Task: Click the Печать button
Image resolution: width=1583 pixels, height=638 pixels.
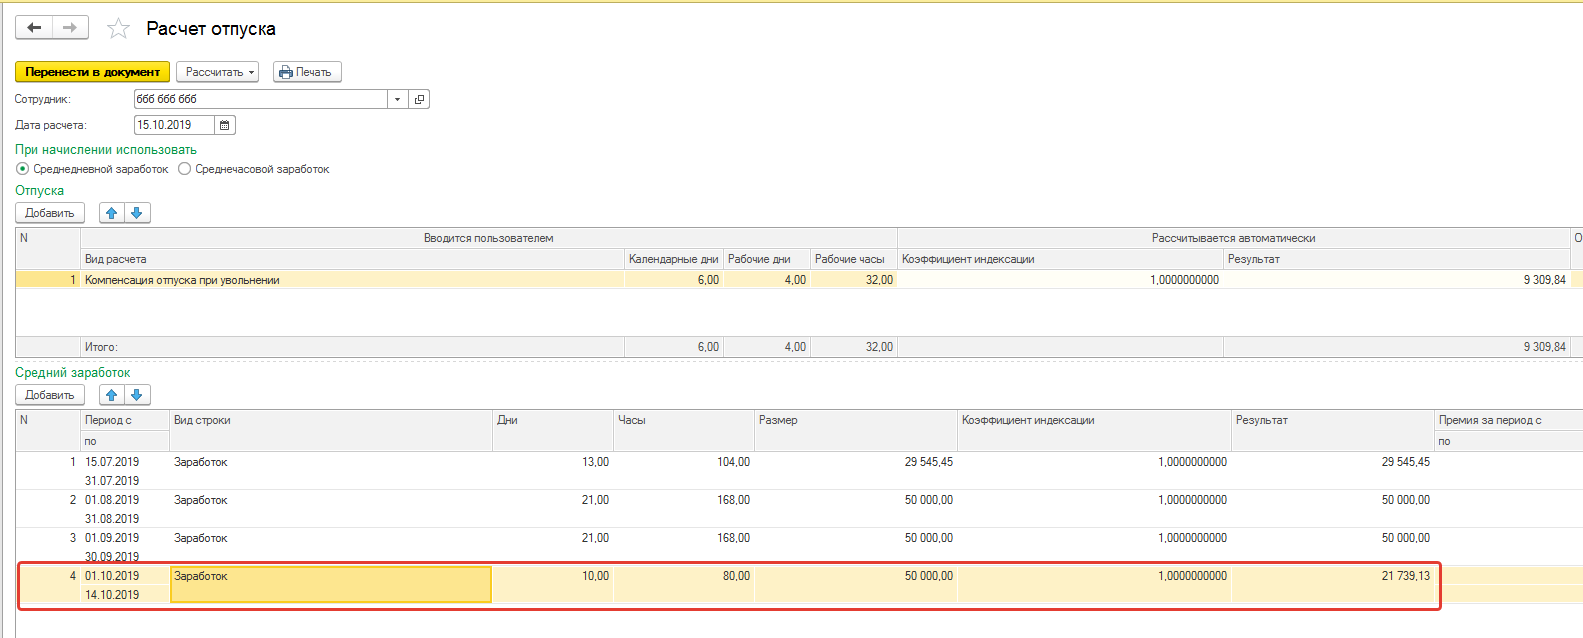Action: (x=307, y=72)
